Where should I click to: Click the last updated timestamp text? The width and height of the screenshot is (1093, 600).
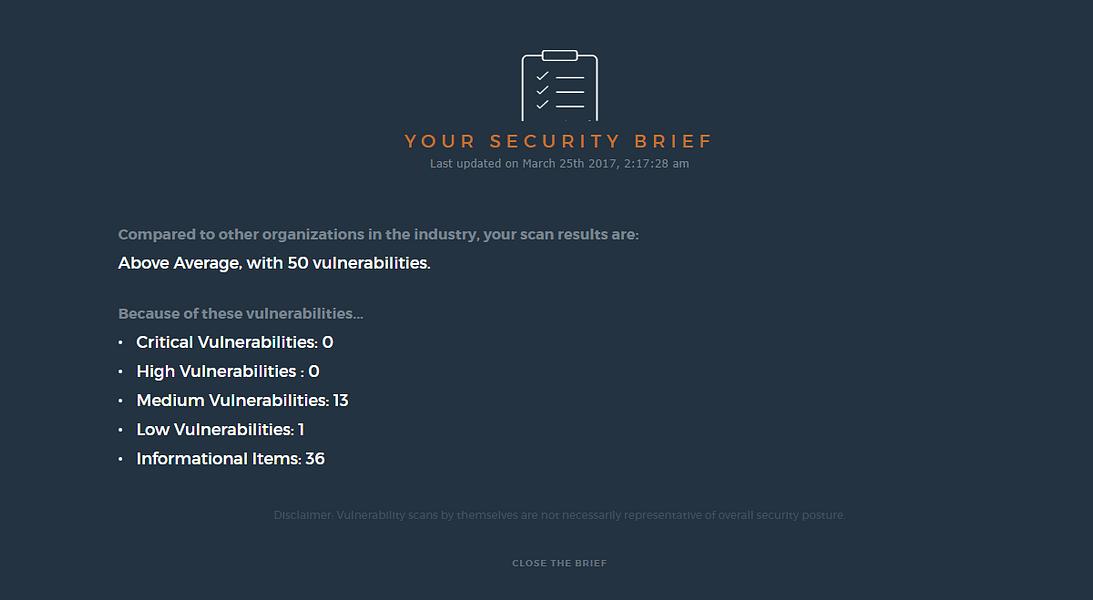click(560, 164)
